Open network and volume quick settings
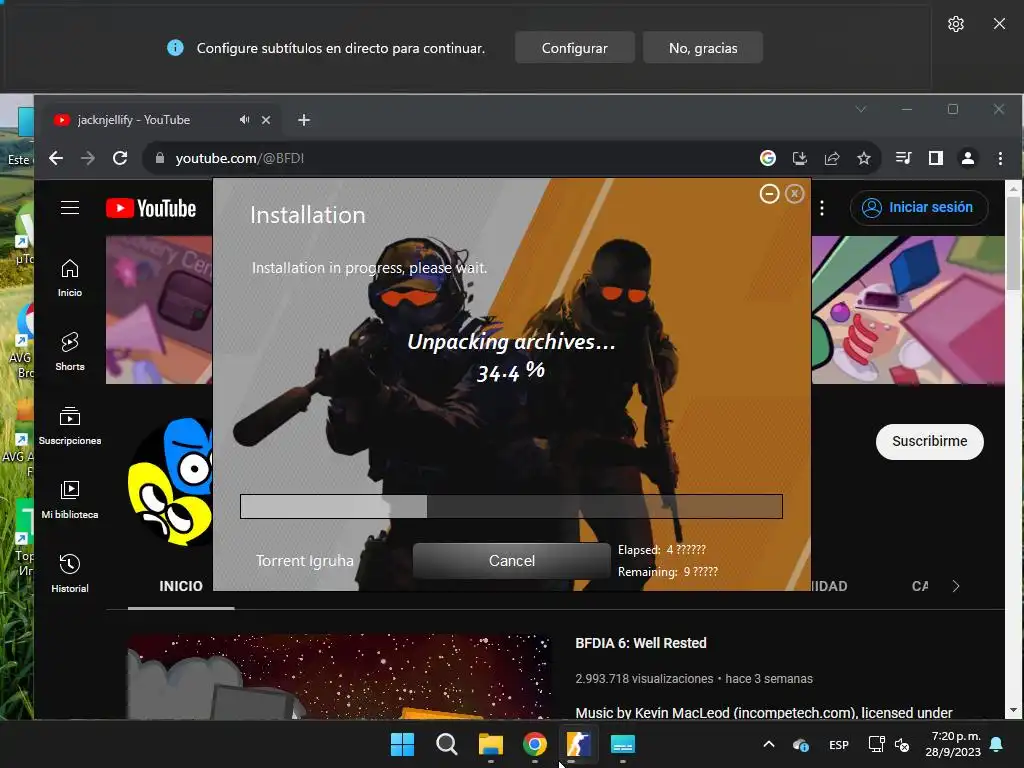 point(889,744)
